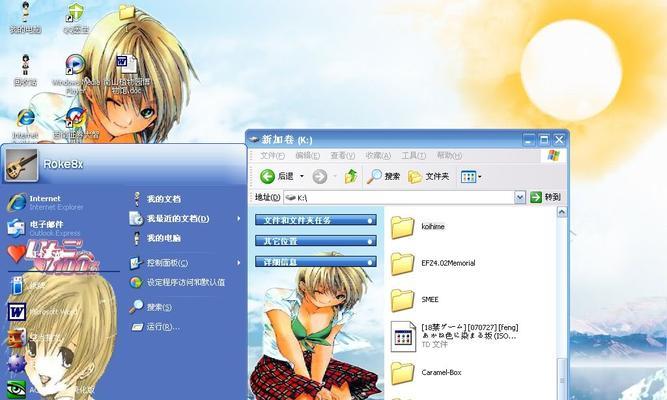Open the Word .doc file on the desktop

126,74
